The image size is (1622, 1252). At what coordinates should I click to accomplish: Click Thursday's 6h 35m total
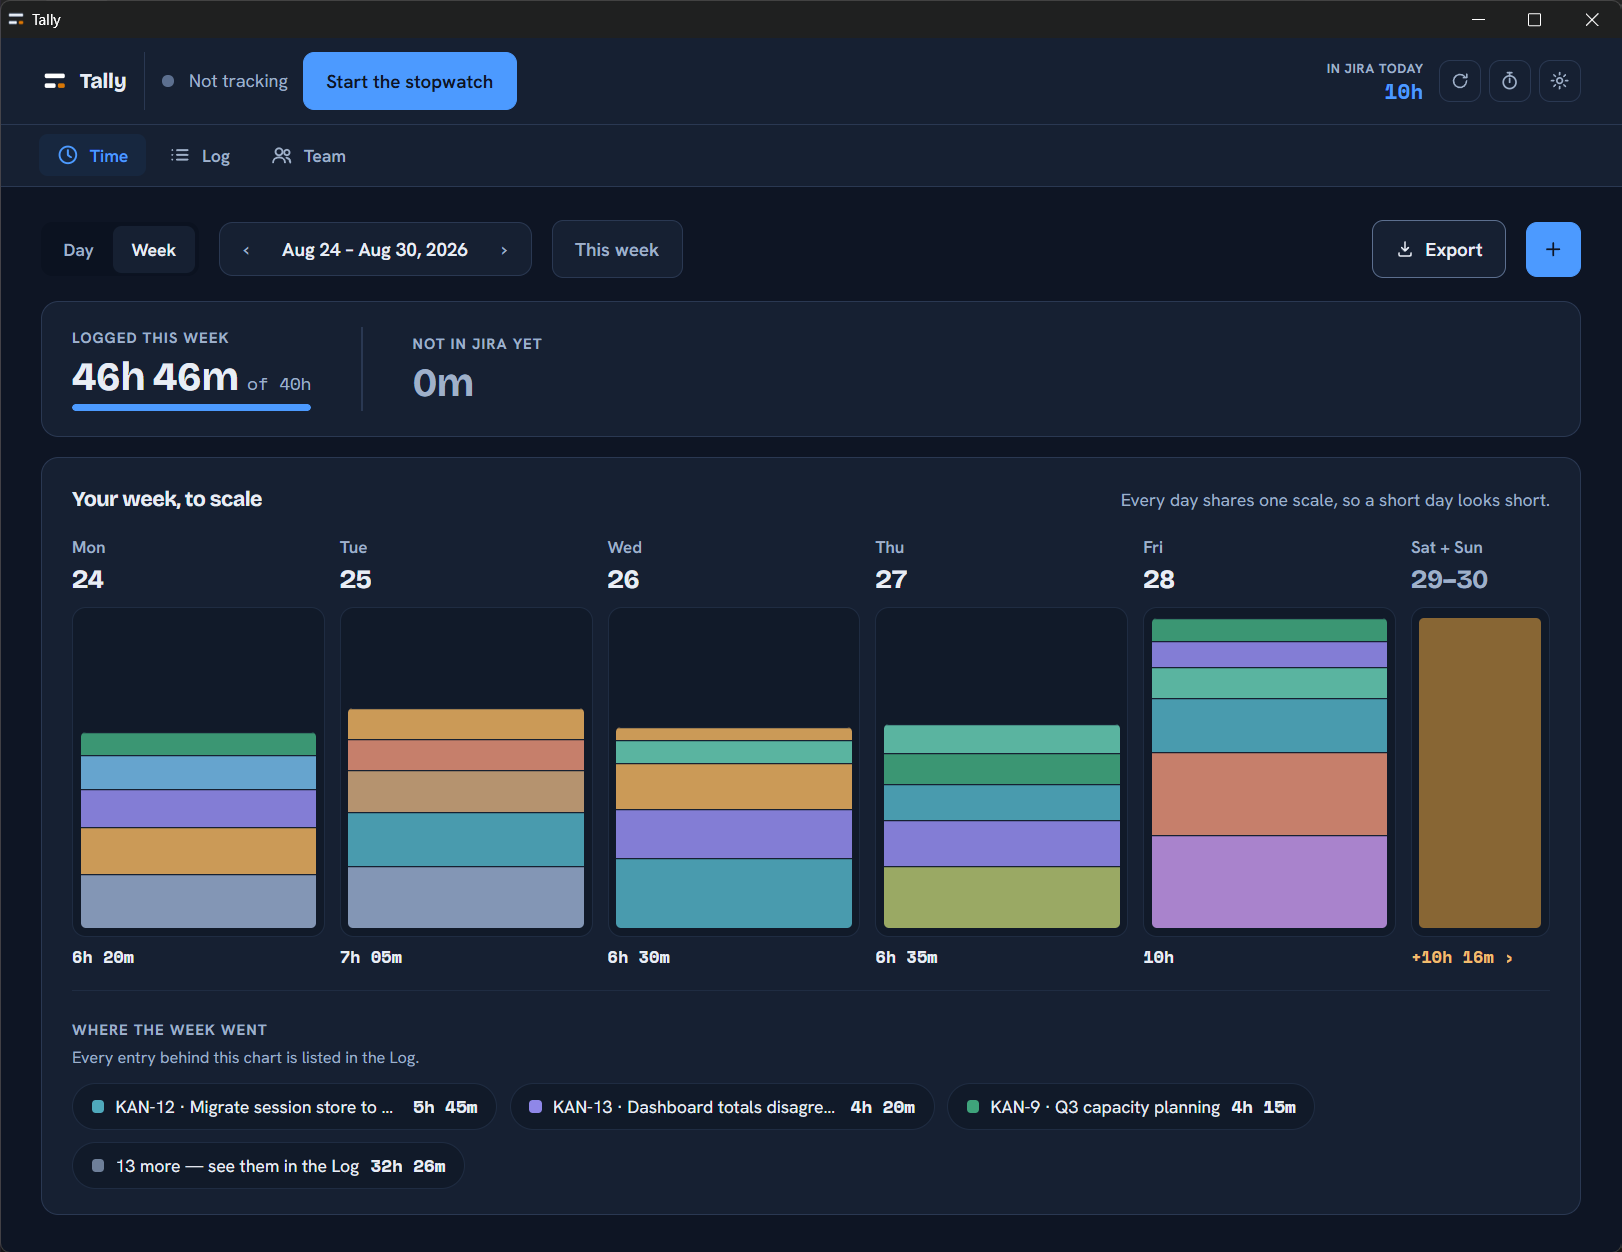click(907, 957)
